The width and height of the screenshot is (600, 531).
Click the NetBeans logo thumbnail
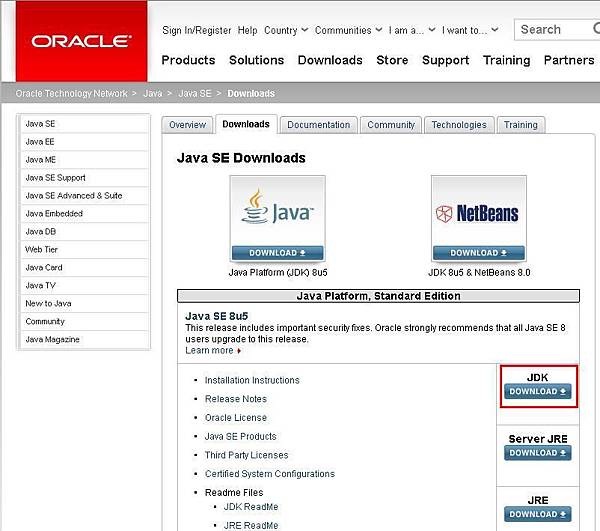[478, 211]
